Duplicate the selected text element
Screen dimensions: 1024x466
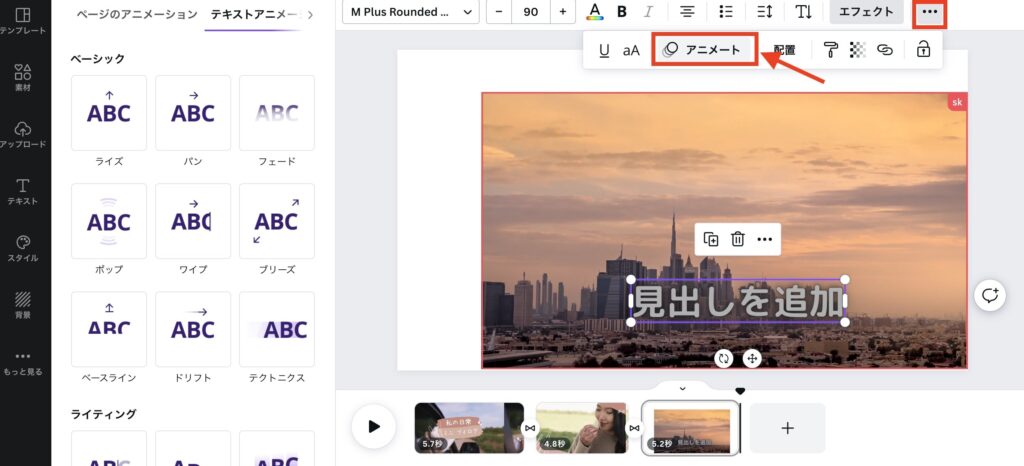point(711,240)
